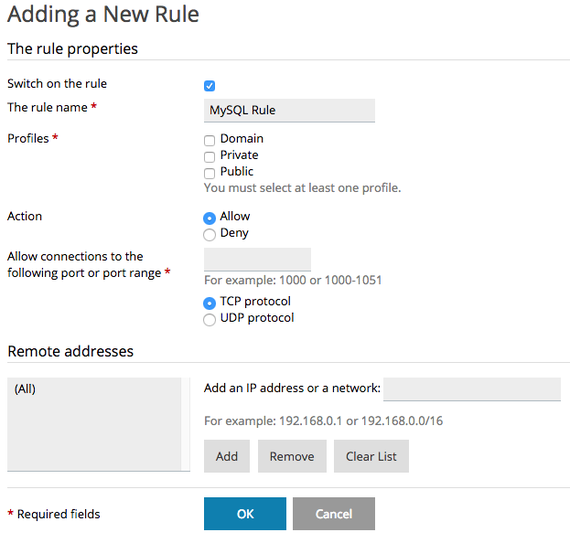Click the 'Switch on the rule' label

57,84
